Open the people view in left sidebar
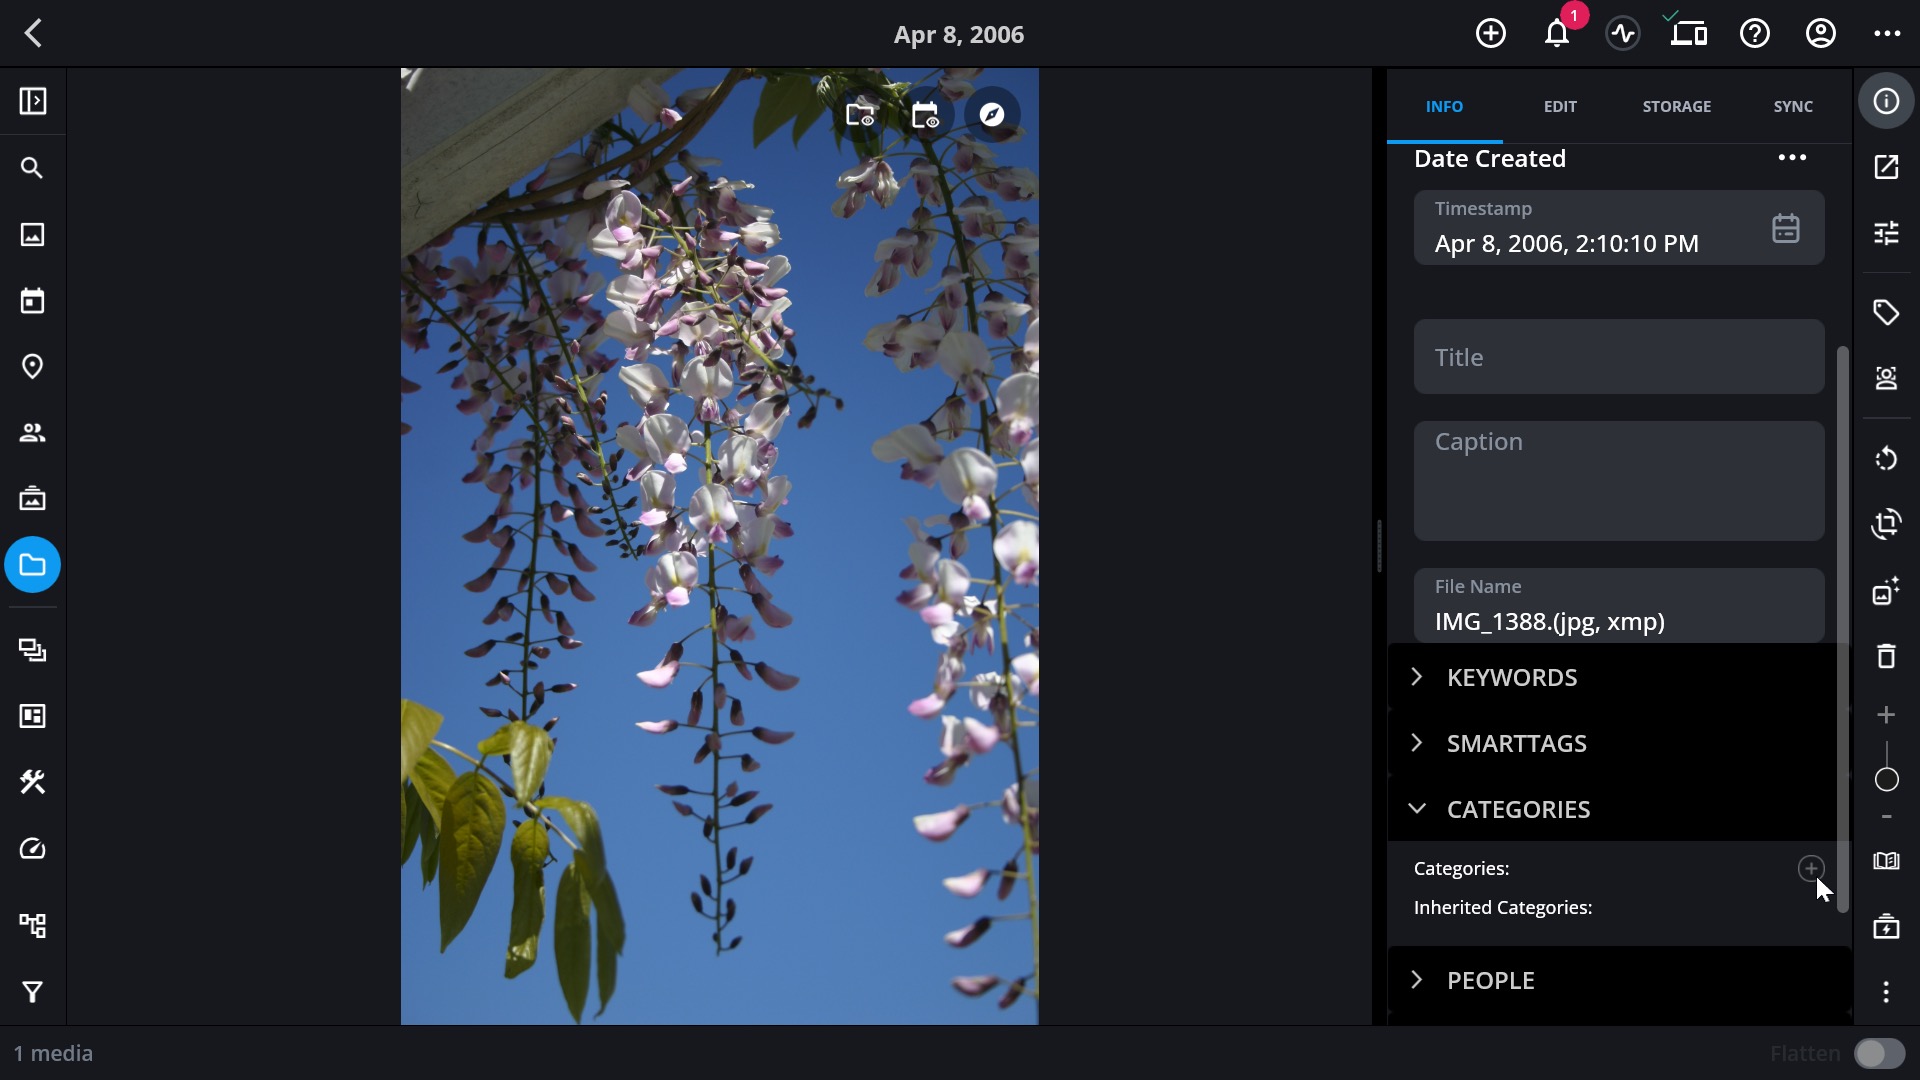Screen dimensions: 1920x1080 point(33,433)
